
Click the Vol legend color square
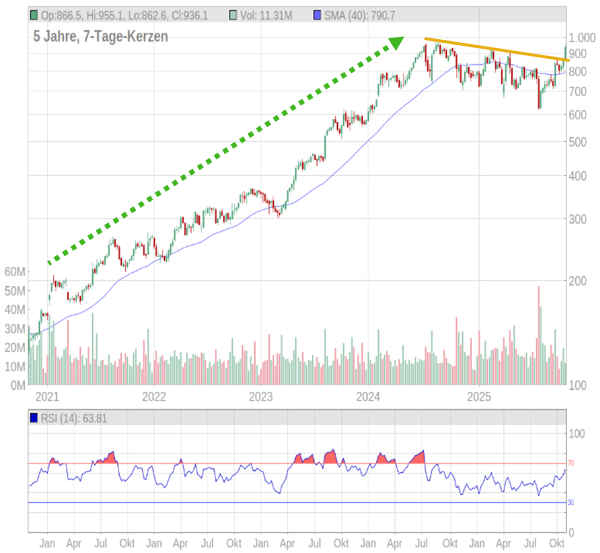click(x=233, y=16)
